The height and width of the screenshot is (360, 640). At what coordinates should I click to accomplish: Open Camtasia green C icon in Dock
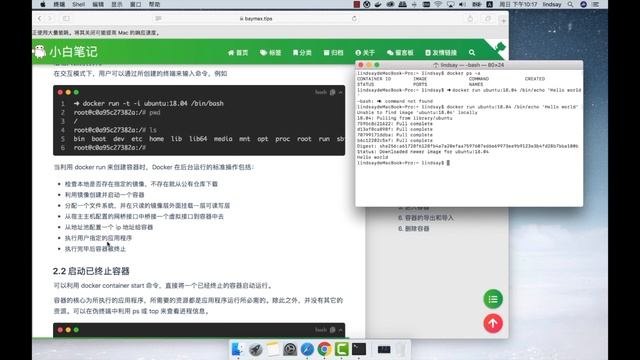pos(342,349)
